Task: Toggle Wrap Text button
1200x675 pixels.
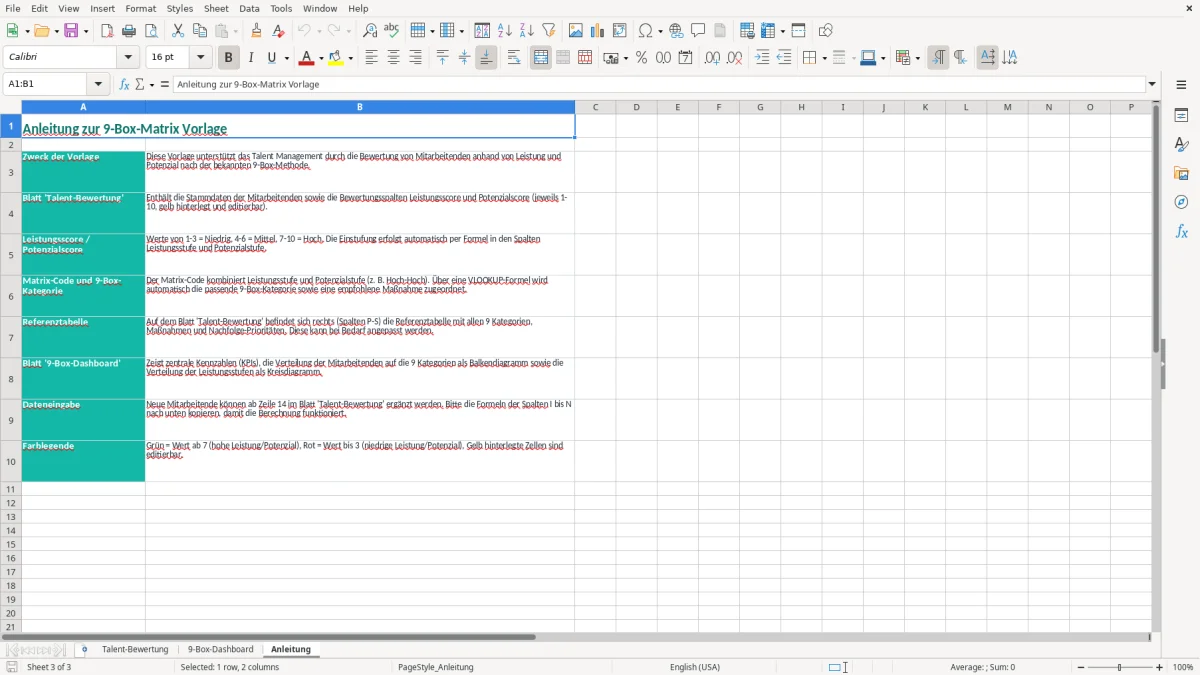Action: coord(514,58)
